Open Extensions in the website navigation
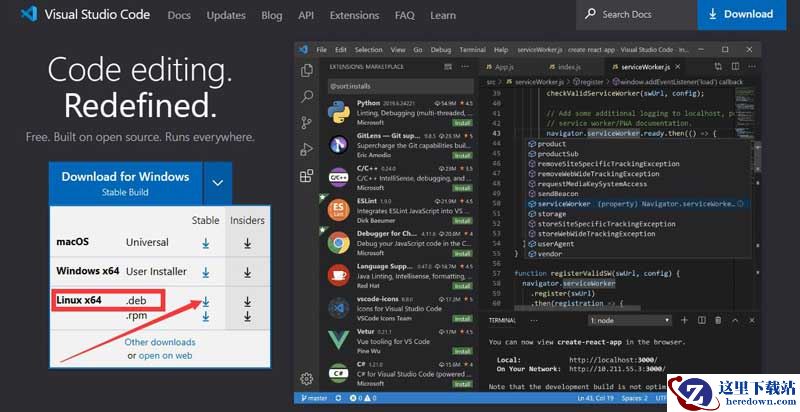The image size is (800, 412). pyautogui.click(x=354, y=15)
